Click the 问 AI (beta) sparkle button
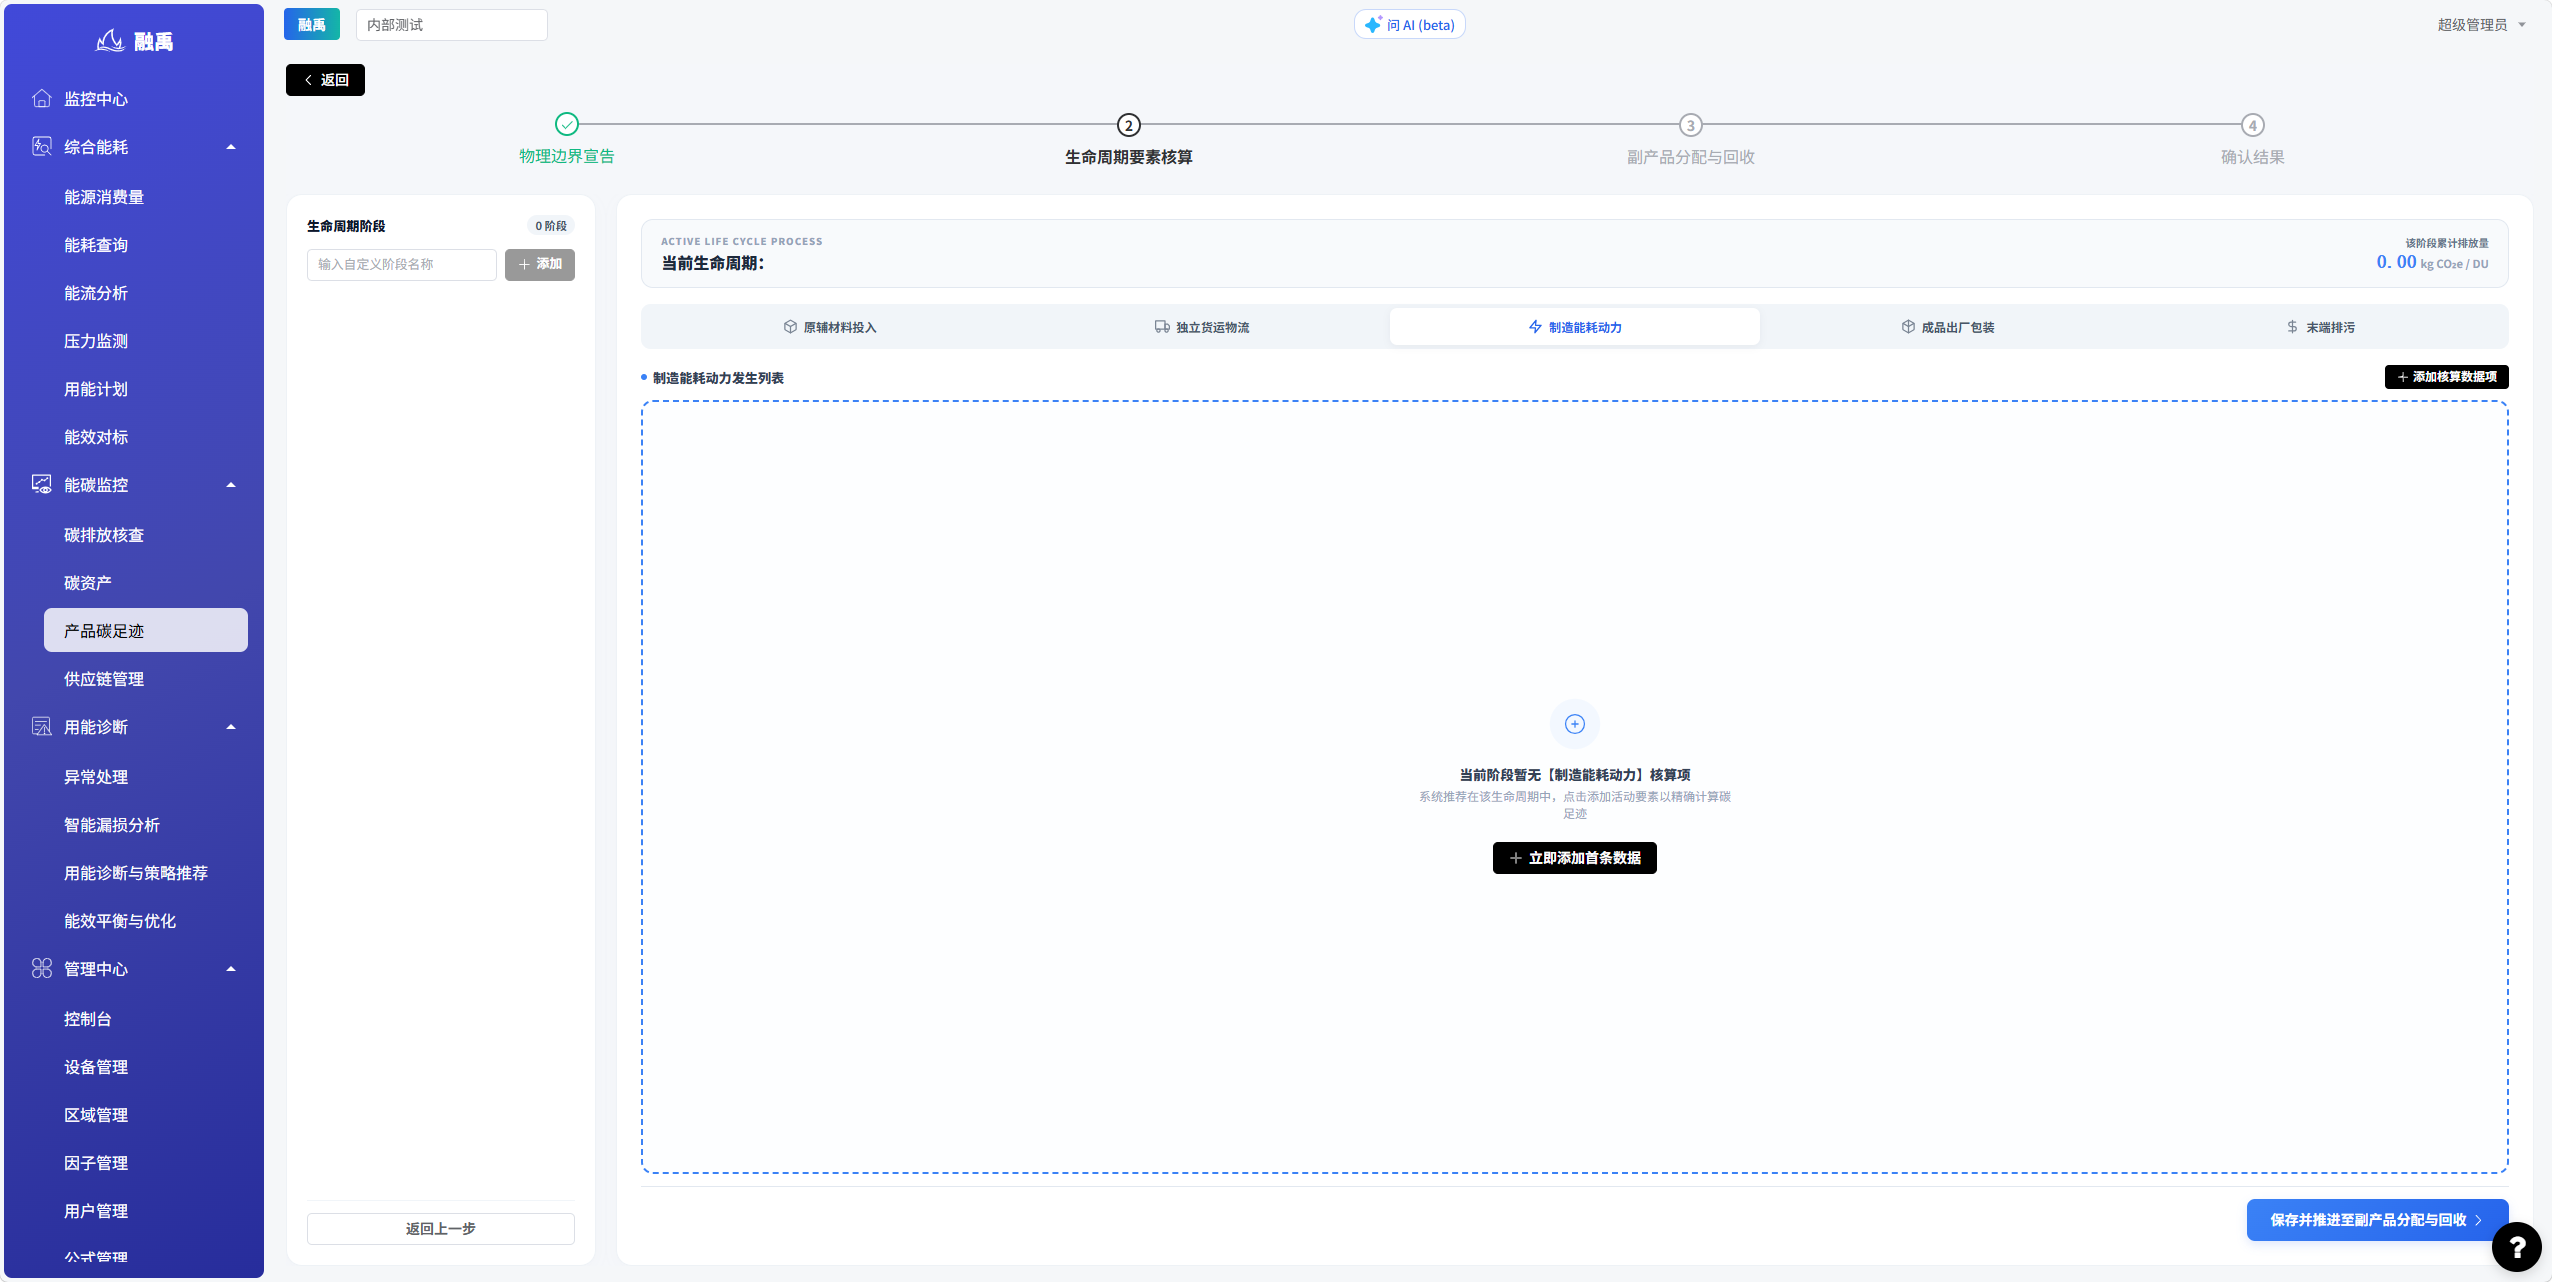The width and height of the screenshot is (2552, 1282). (x=1410, y=25)
